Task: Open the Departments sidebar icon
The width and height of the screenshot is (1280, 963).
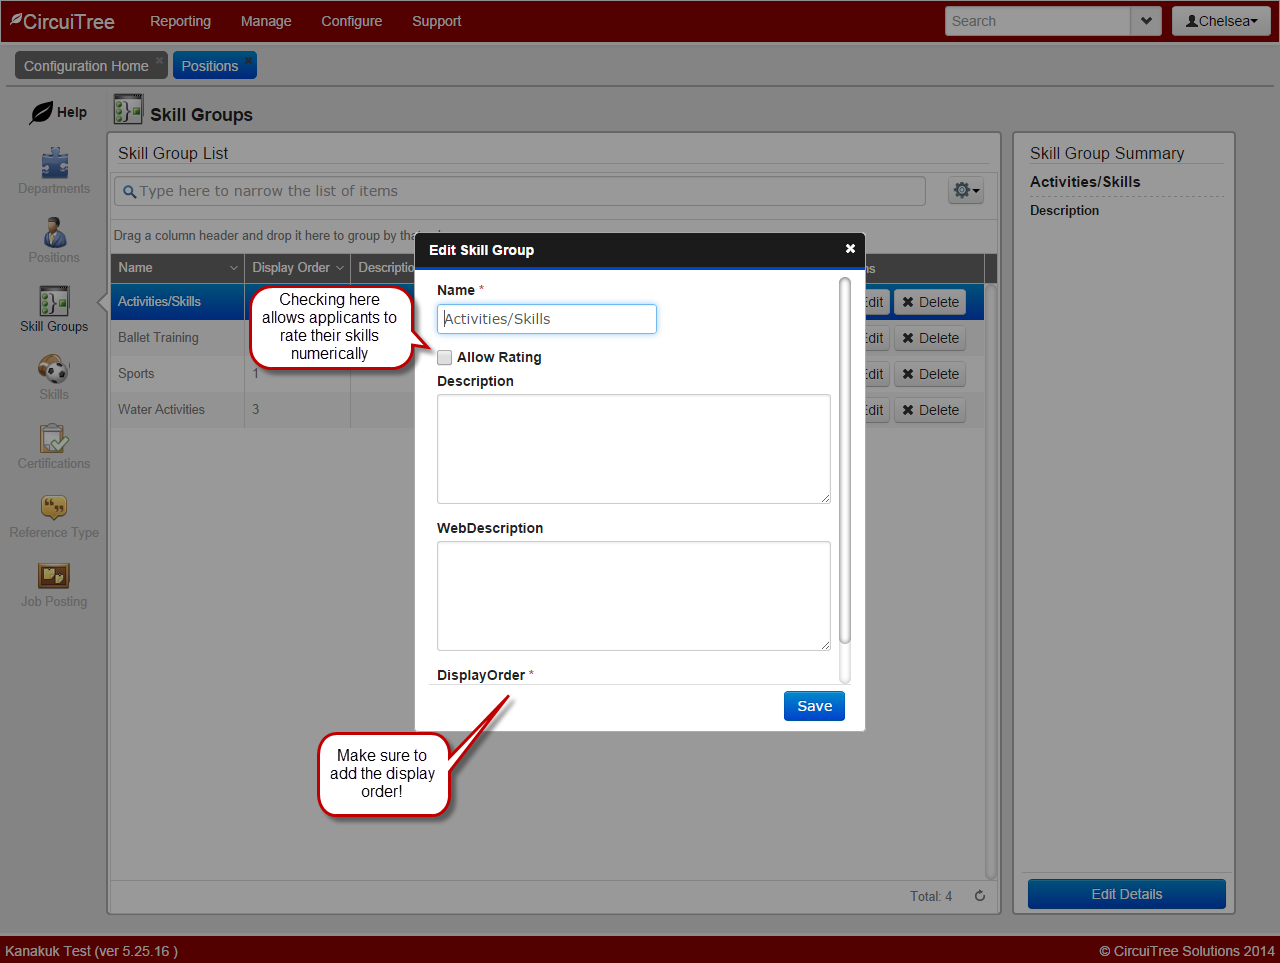Action: pyautogui.click(x=54, y=164)
